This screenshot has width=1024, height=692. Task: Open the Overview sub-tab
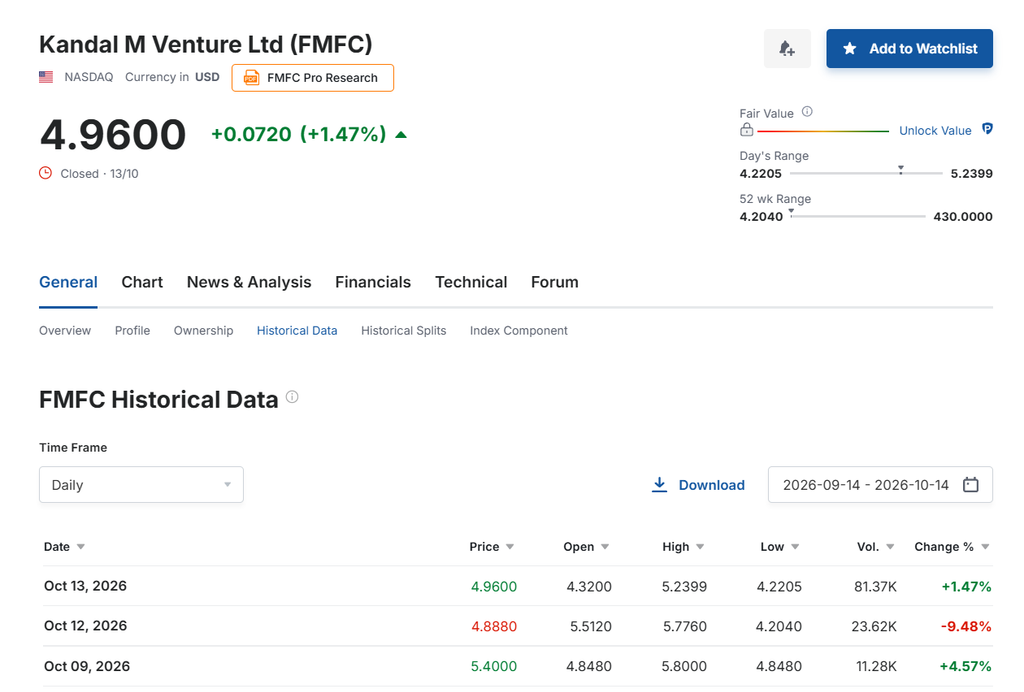[x=65, y=330]
